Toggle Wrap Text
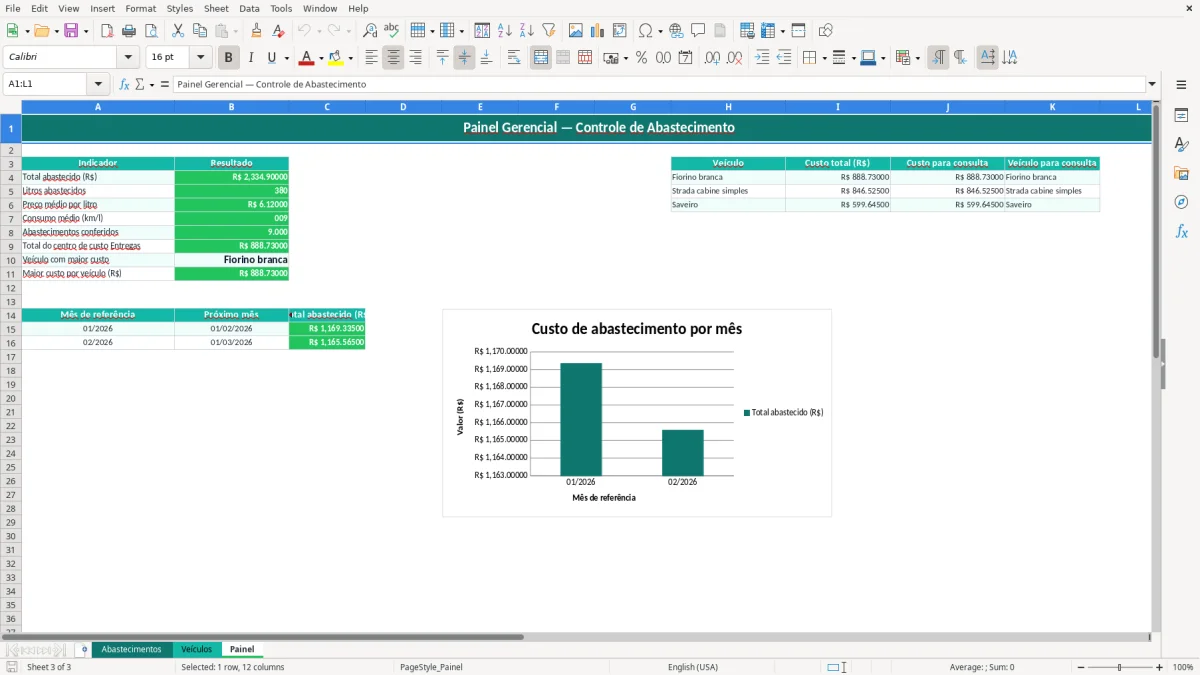The width and height of the screenshot is (1200, 675). click(x=514, y=58)
